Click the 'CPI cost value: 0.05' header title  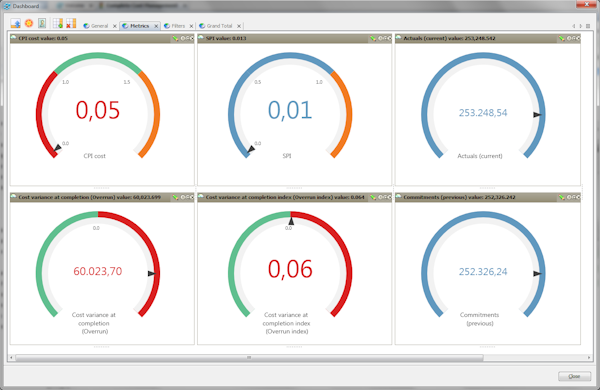click(43, 38)
